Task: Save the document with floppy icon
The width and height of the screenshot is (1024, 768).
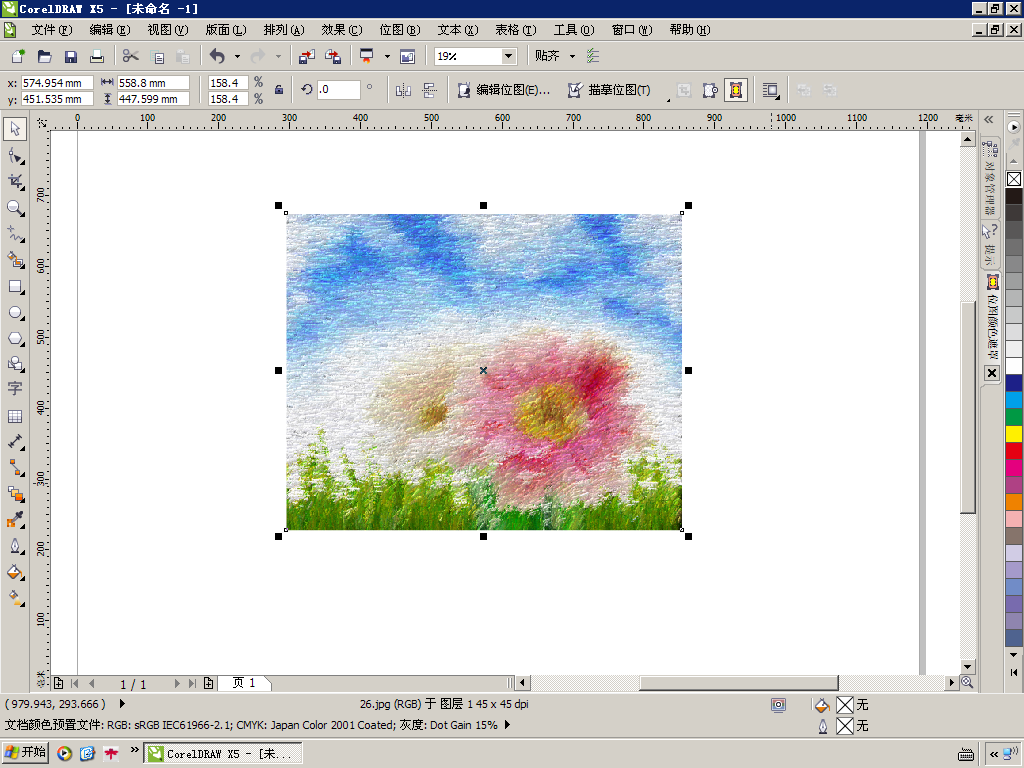Action: click(71, 56)
